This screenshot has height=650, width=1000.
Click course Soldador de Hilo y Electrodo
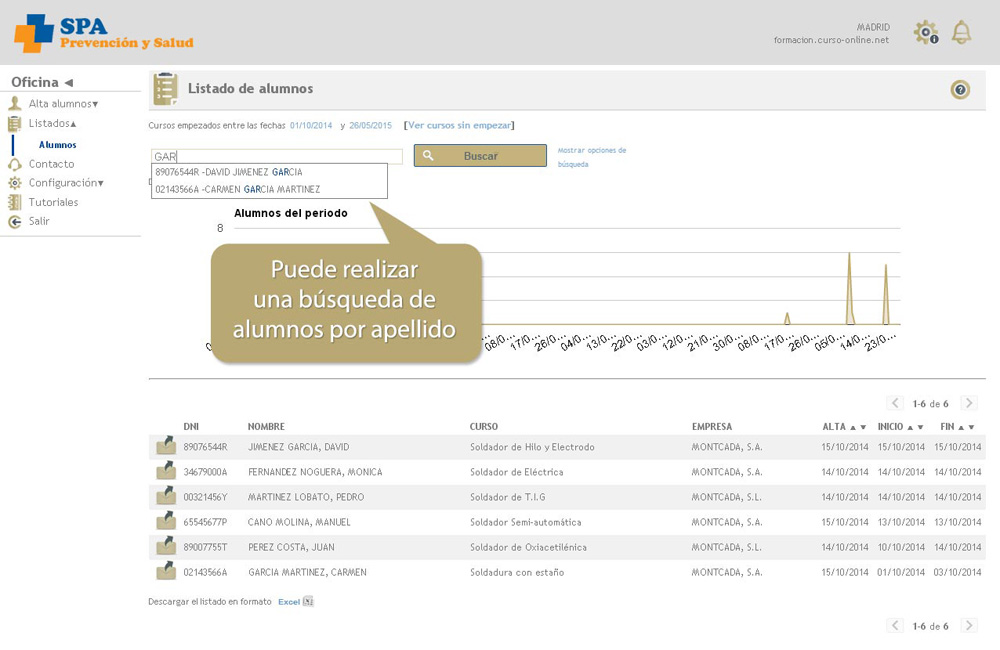tap(532, 447)
